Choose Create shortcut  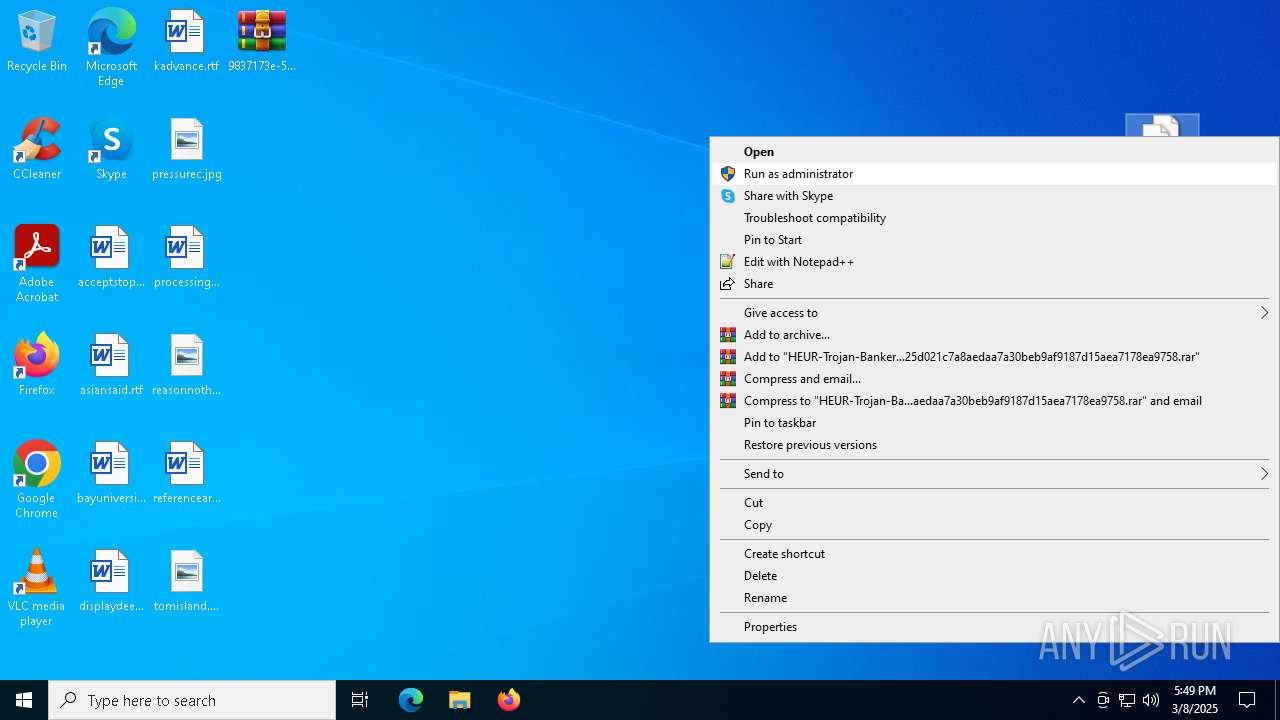[x=994, y=554]
